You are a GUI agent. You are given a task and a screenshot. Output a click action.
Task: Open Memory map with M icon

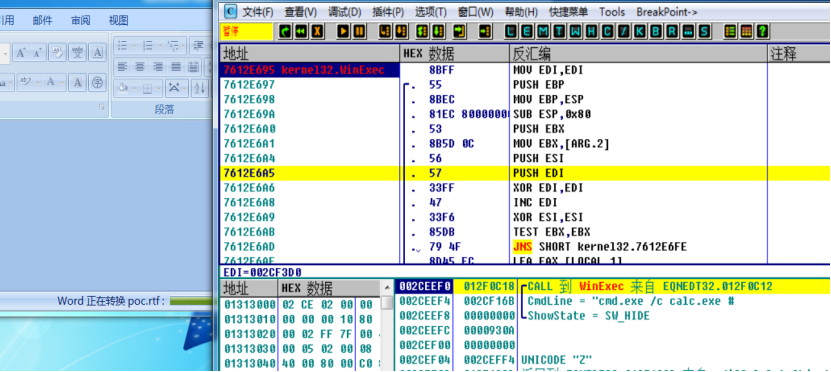(x=543, y=32)
